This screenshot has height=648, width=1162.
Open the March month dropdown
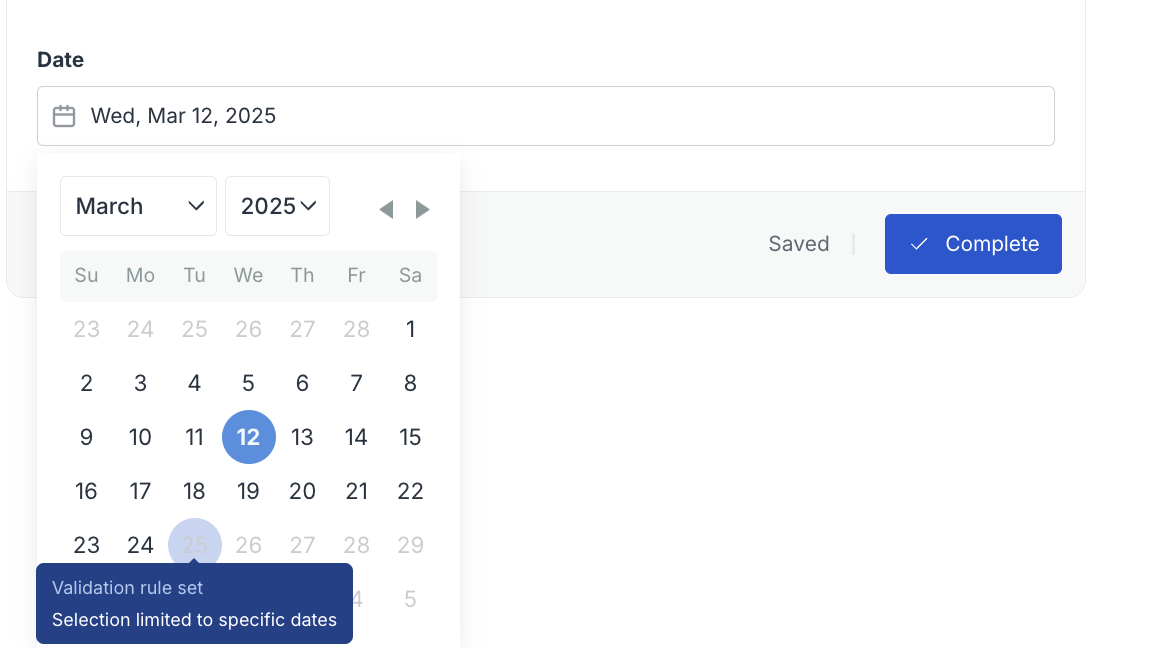coord(139,206)
